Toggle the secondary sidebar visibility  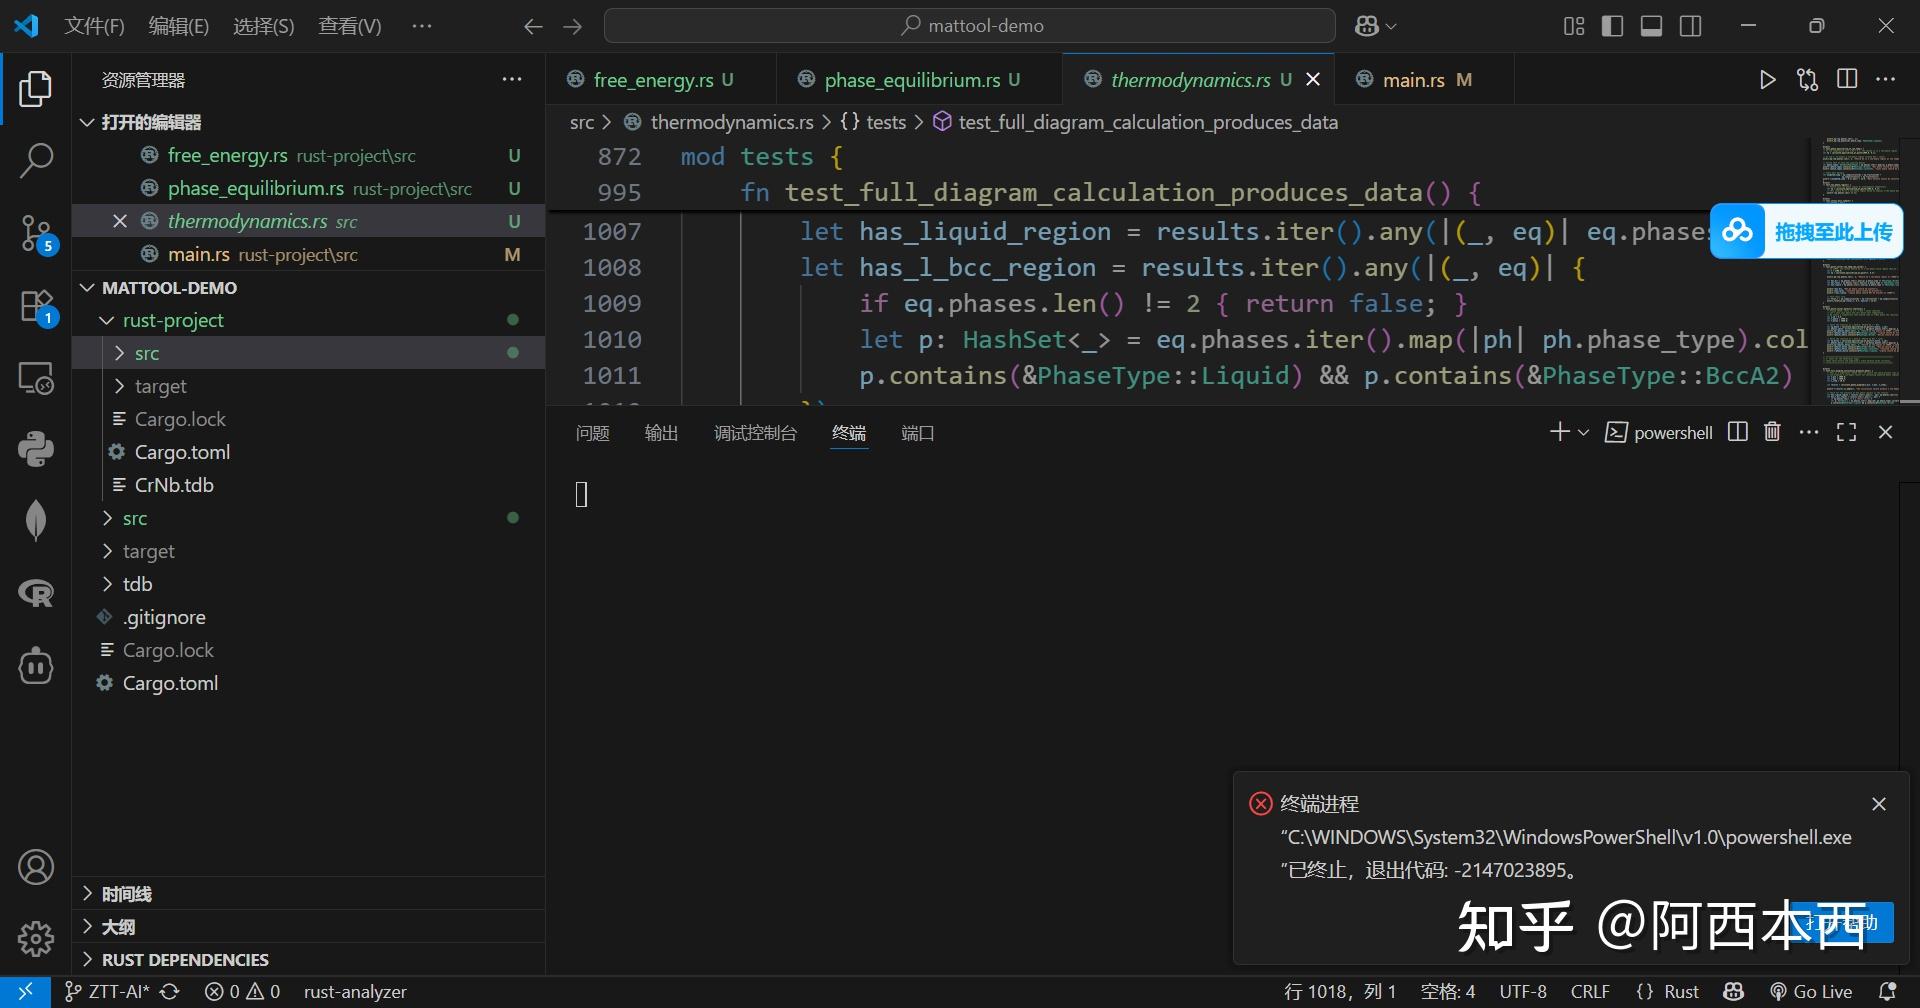tap(1690, 26)
